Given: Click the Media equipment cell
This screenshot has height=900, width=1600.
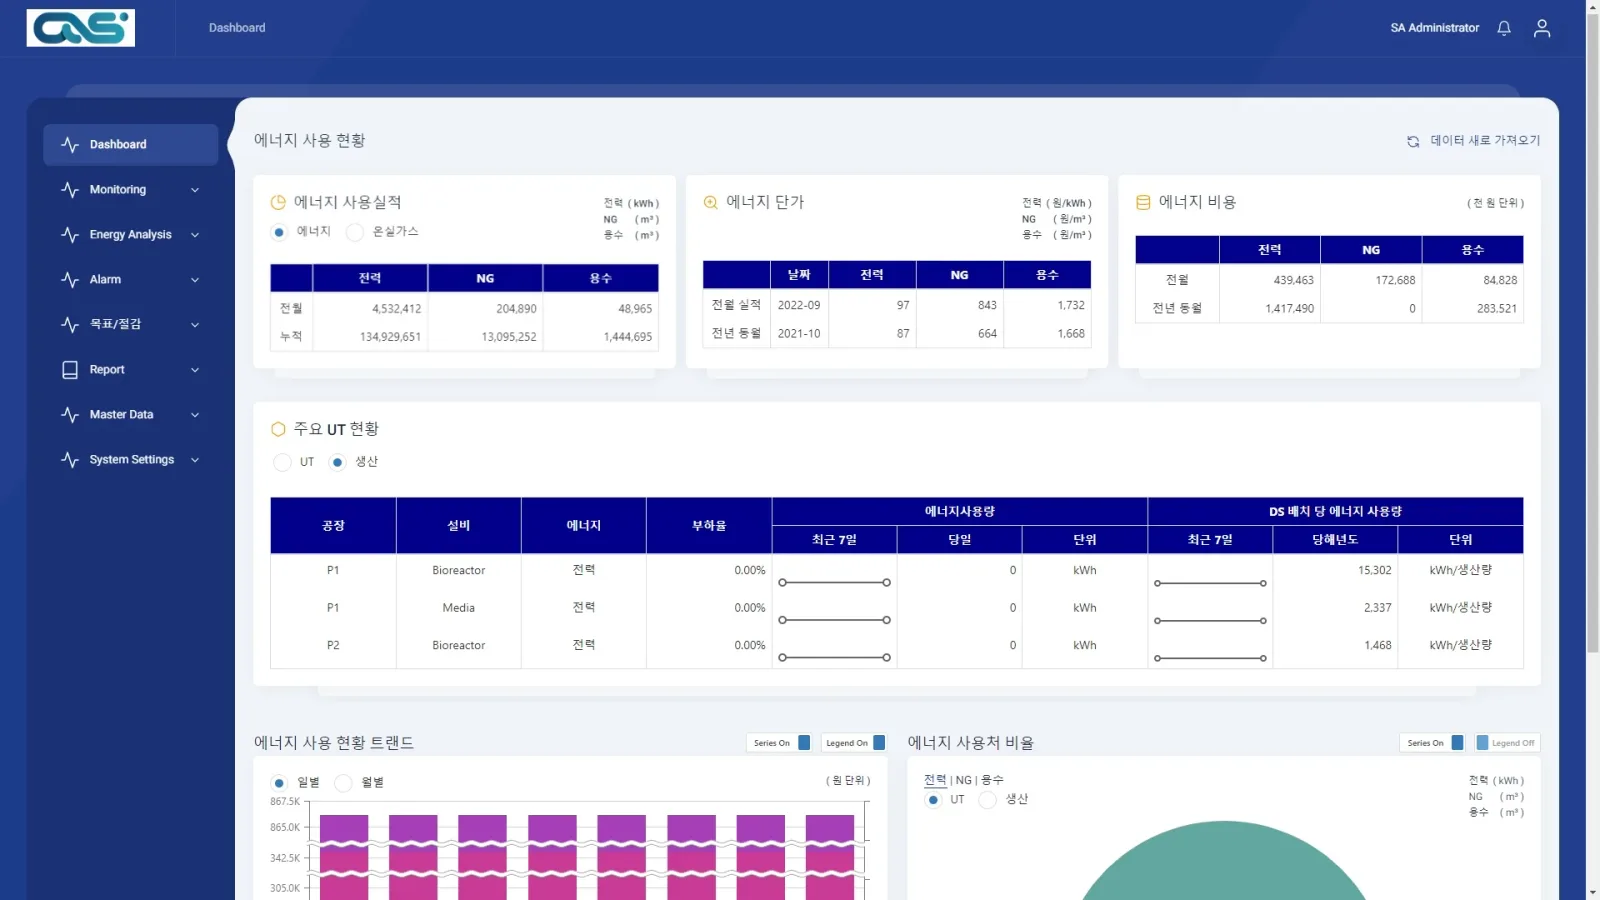Looking at the screenshot, I should tap(458, 608).
